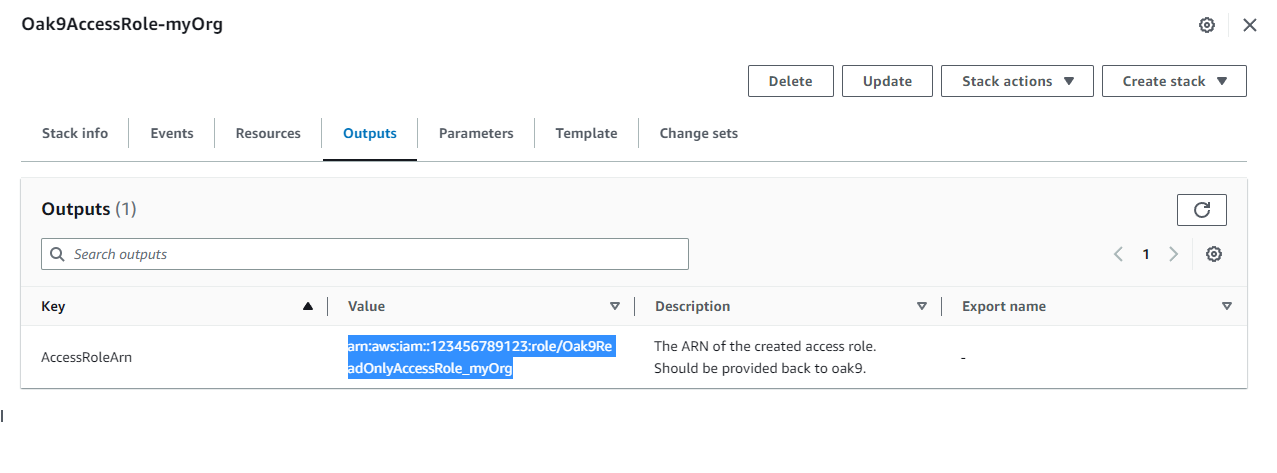Screen dimensions: 1277x473
Task: Go to next outputs page
Action: [1174, 254]
